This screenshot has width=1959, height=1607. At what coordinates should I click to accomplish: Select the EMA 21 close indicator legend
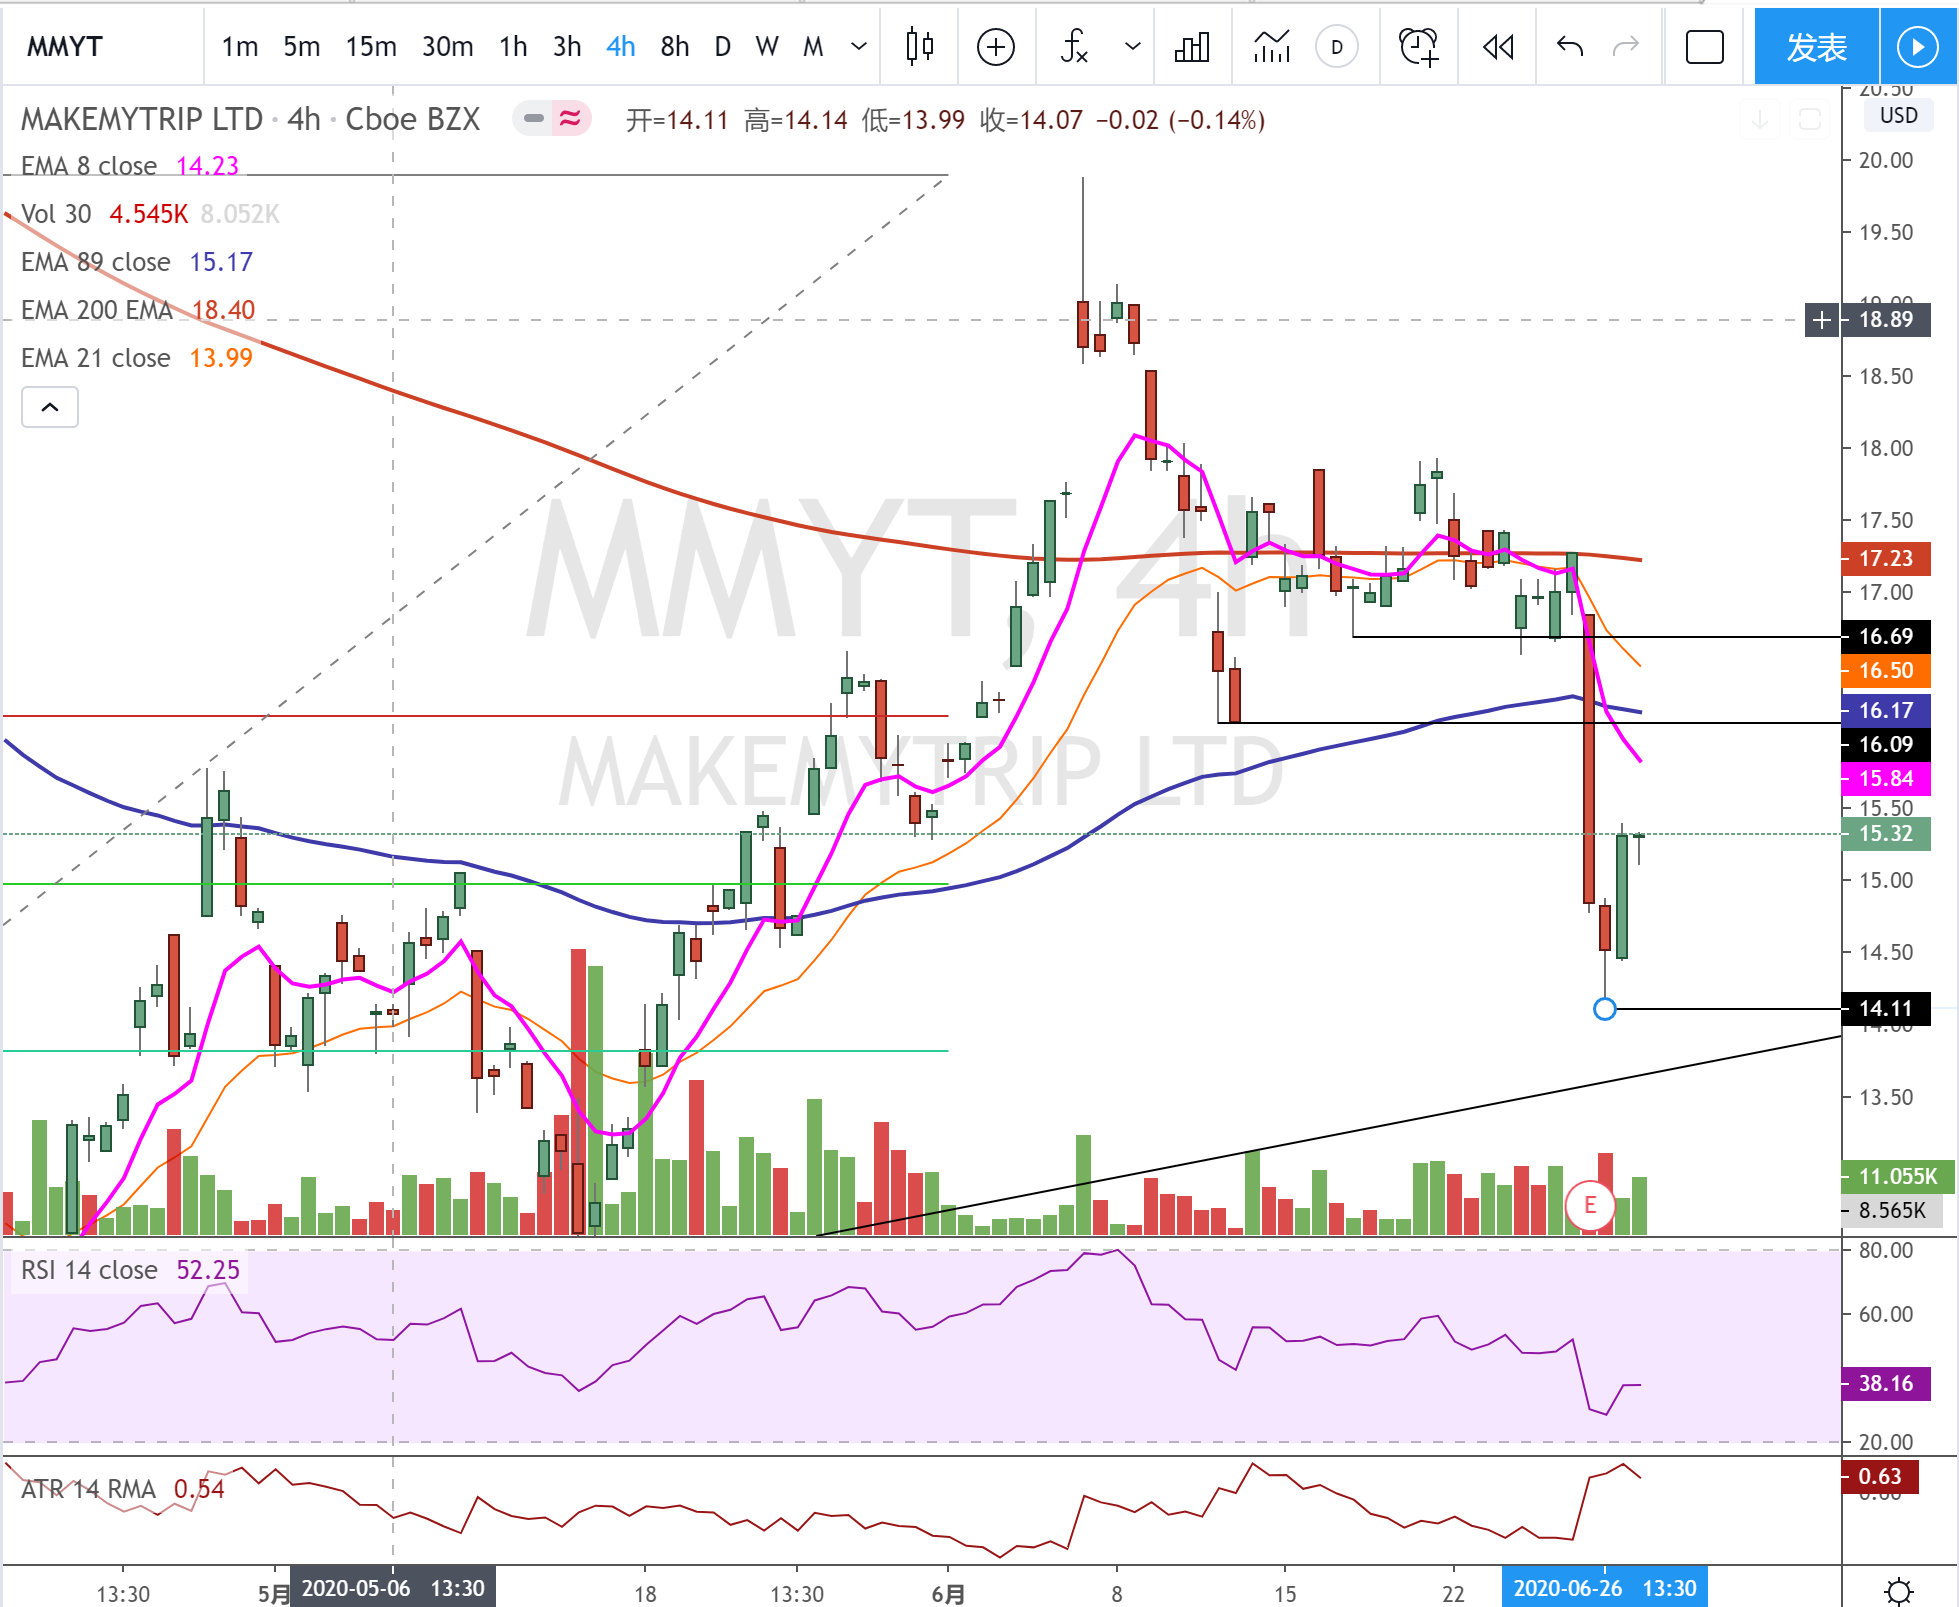point(137,358)
